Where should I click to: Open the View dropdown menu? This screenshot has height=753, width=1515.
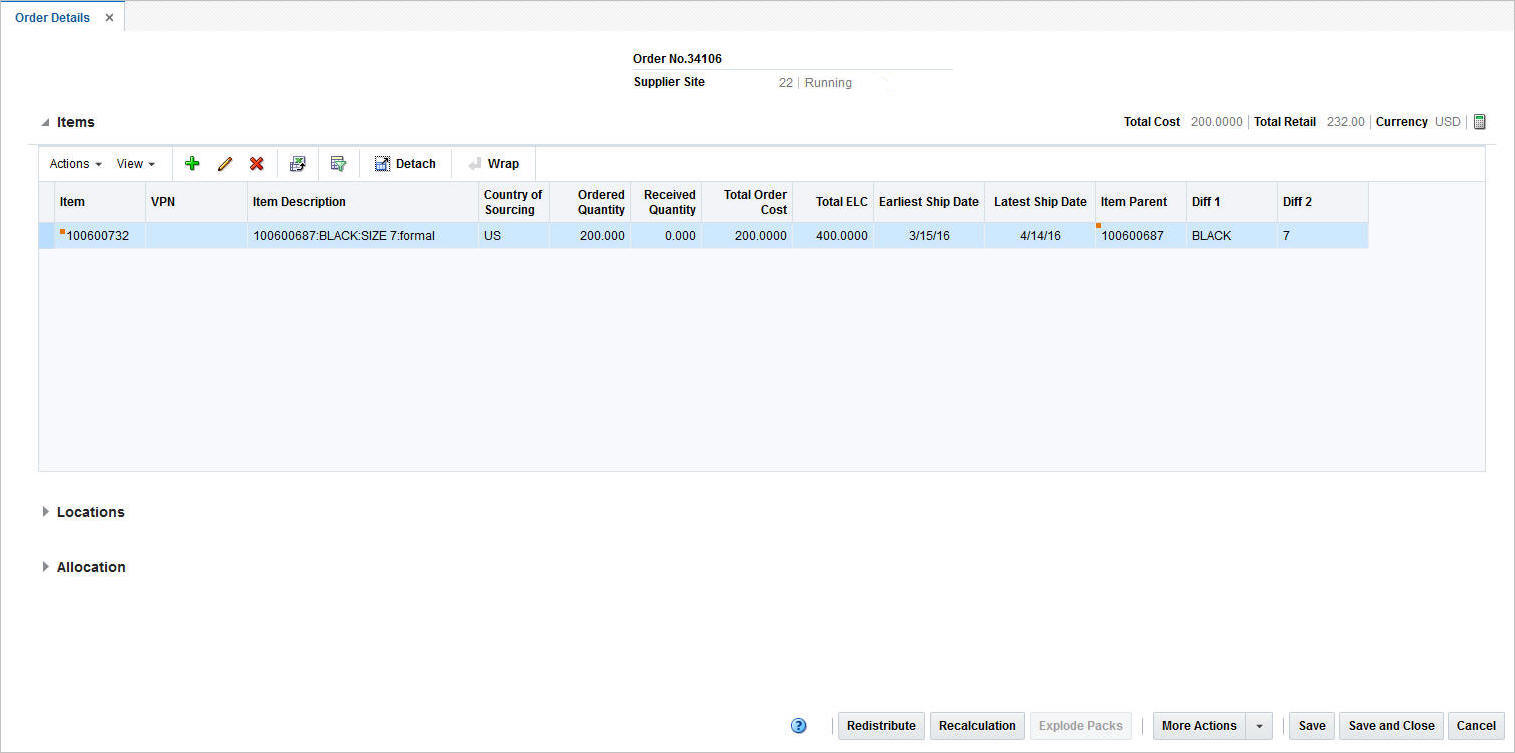(x=136, y=163)
